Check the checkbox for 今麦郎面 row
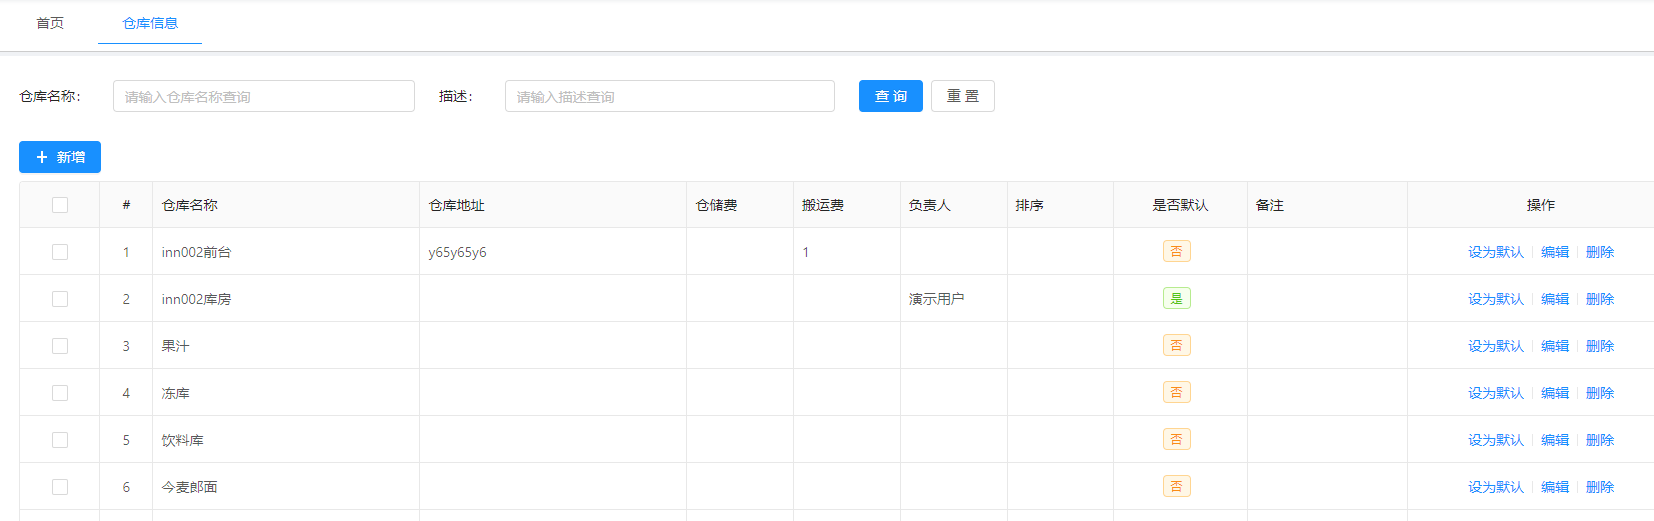Screen dimensions: 1654x521 (x=60, y=487)
